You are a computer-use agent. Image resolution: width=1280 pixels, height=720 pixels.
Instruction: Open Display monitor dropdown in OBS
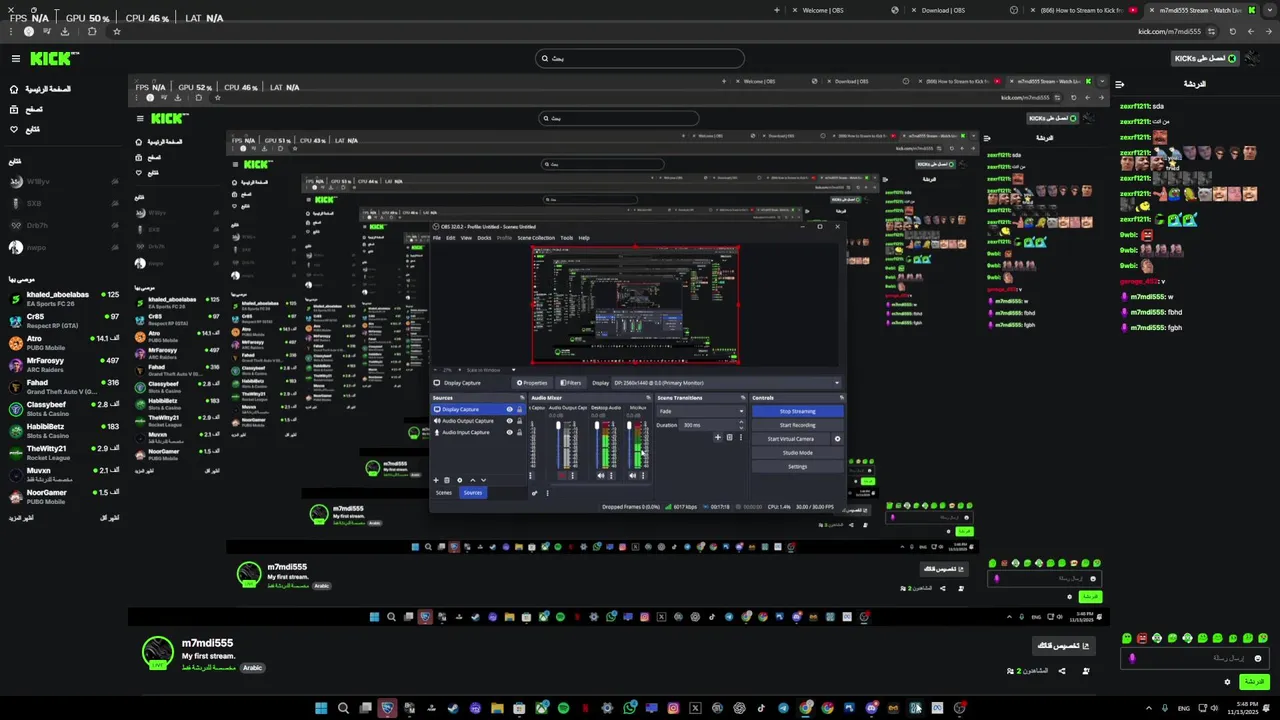tap(727, 383)
